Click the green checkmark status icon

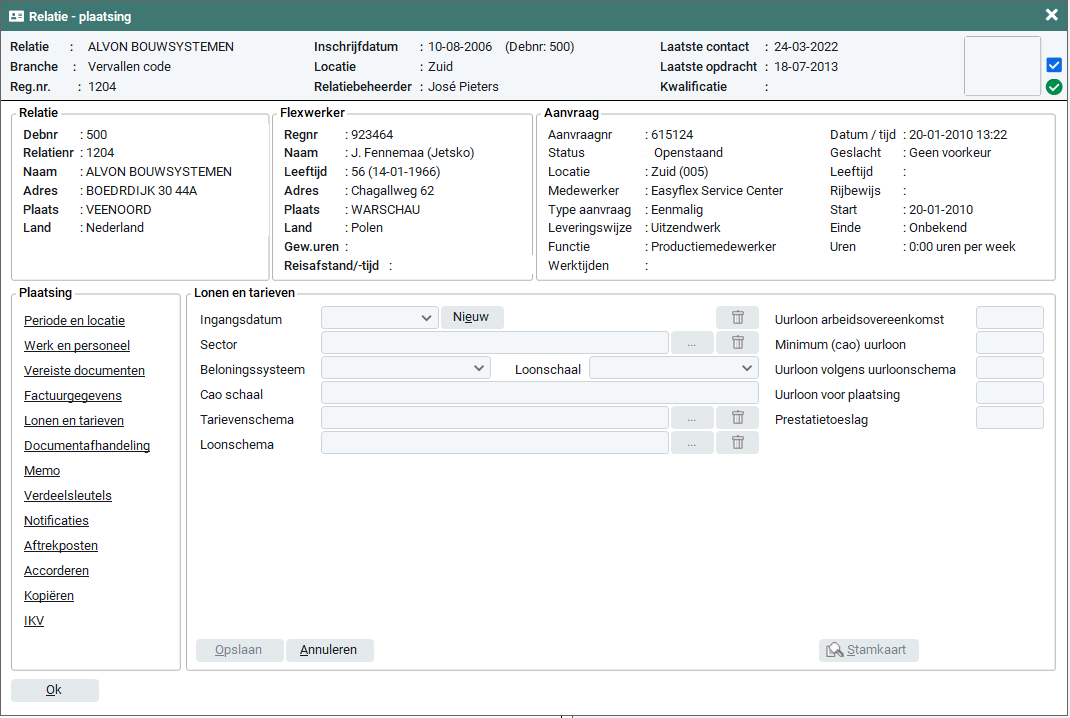pyautogui.click(x=1053, y=87)
